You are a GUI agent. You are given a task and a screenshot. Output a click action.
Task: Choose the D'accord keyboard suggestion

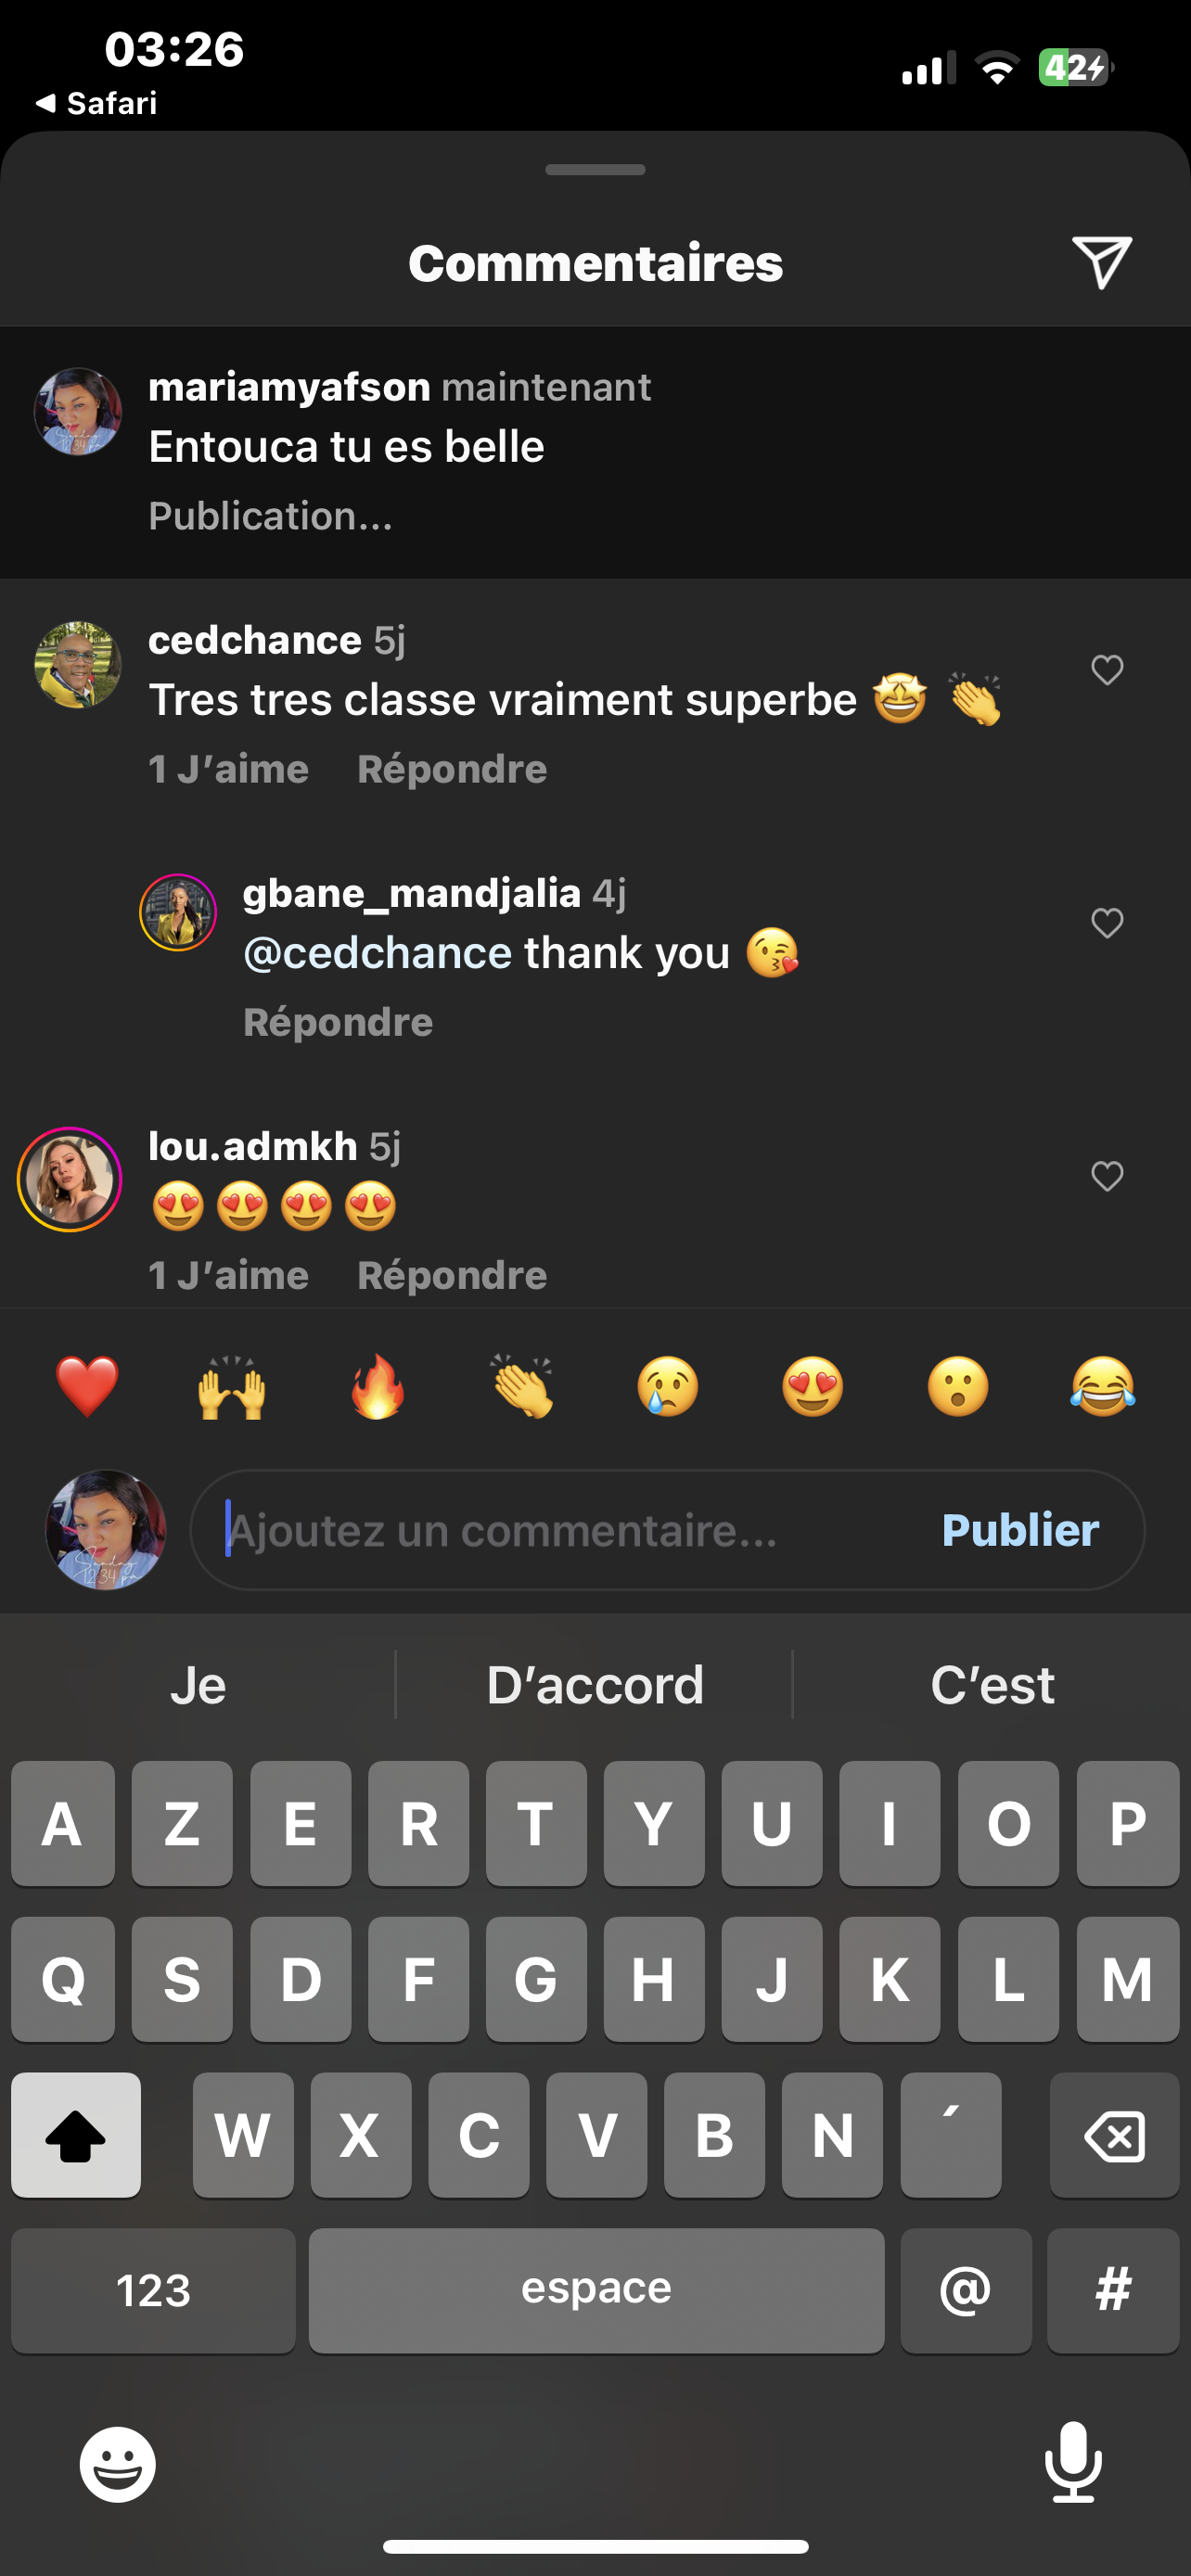coord(595,1685)
